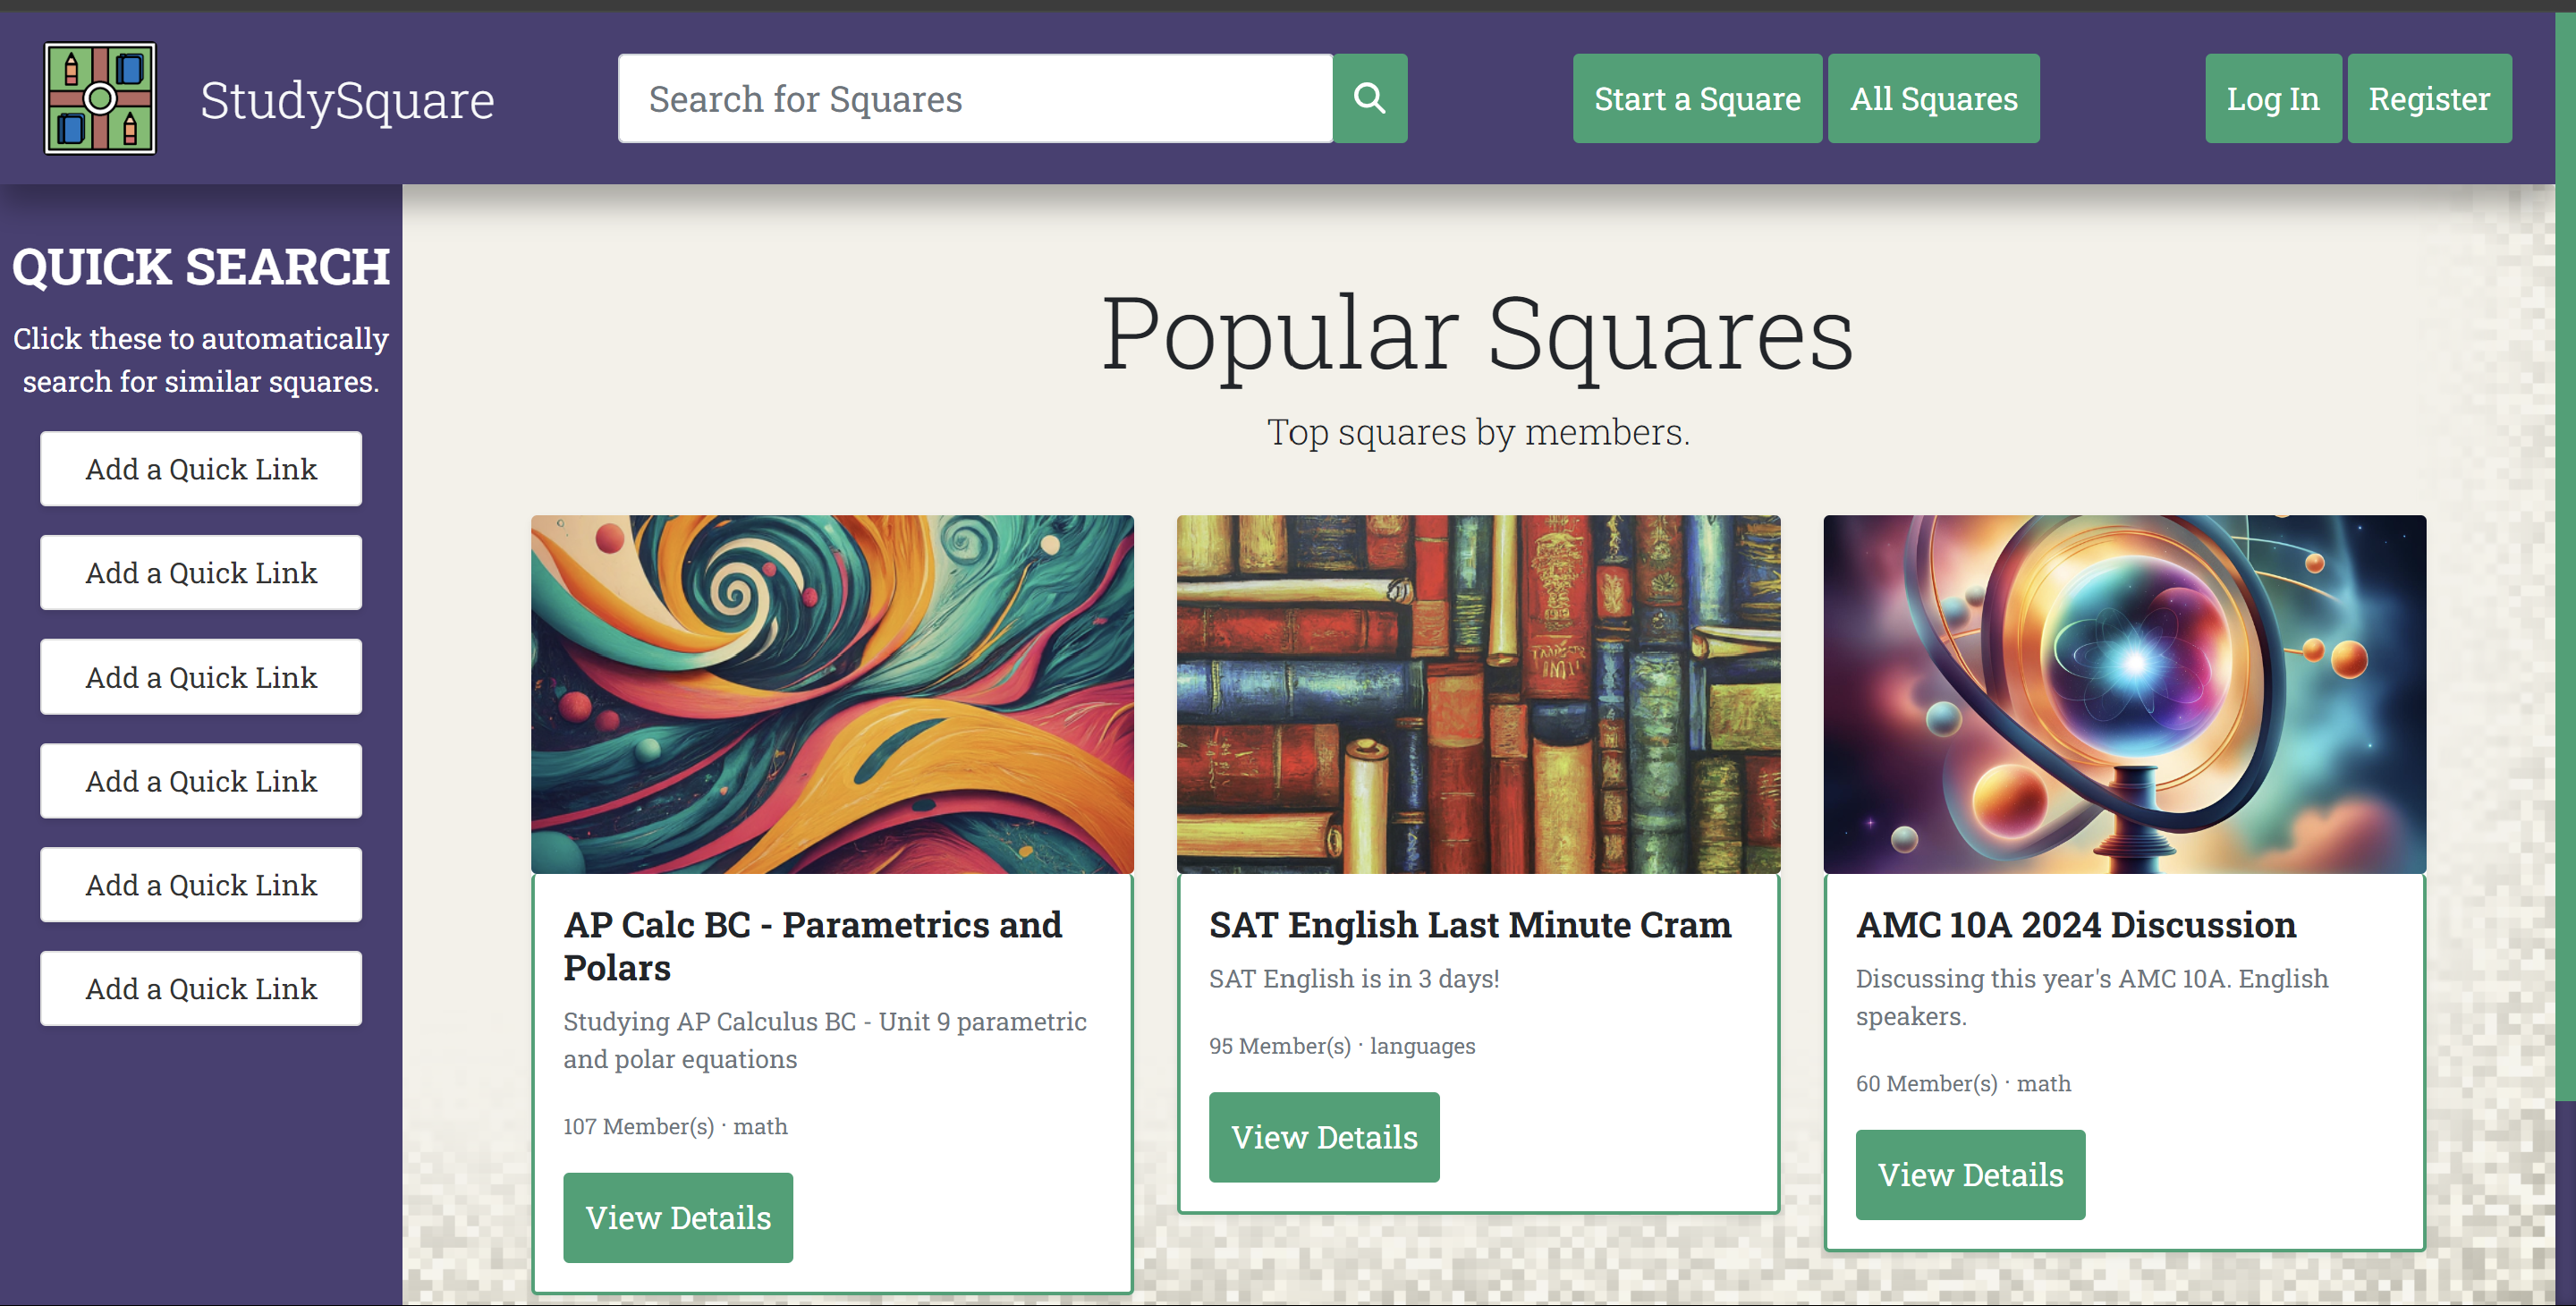Click the first Add a Quick Link button
The height and width of the screenshot is (1306, 2576).
(x=201, y=469)
